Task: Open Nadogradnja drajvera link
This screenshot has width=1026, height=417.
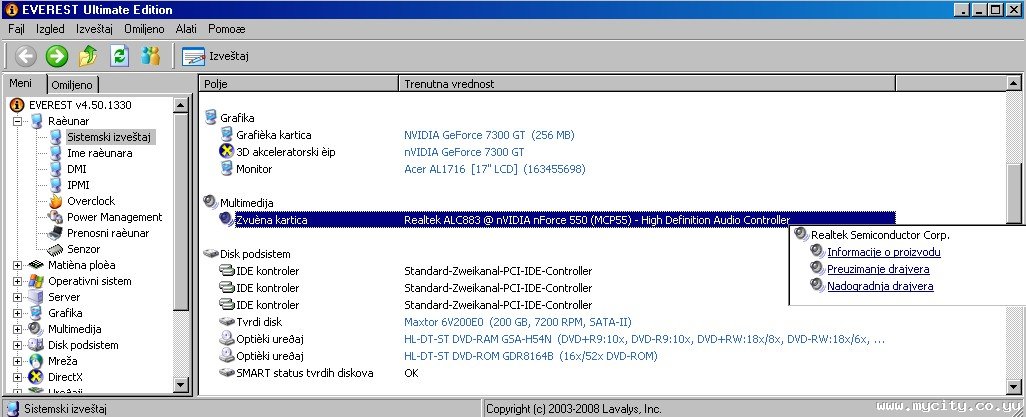Action: [x=880, y=286]
